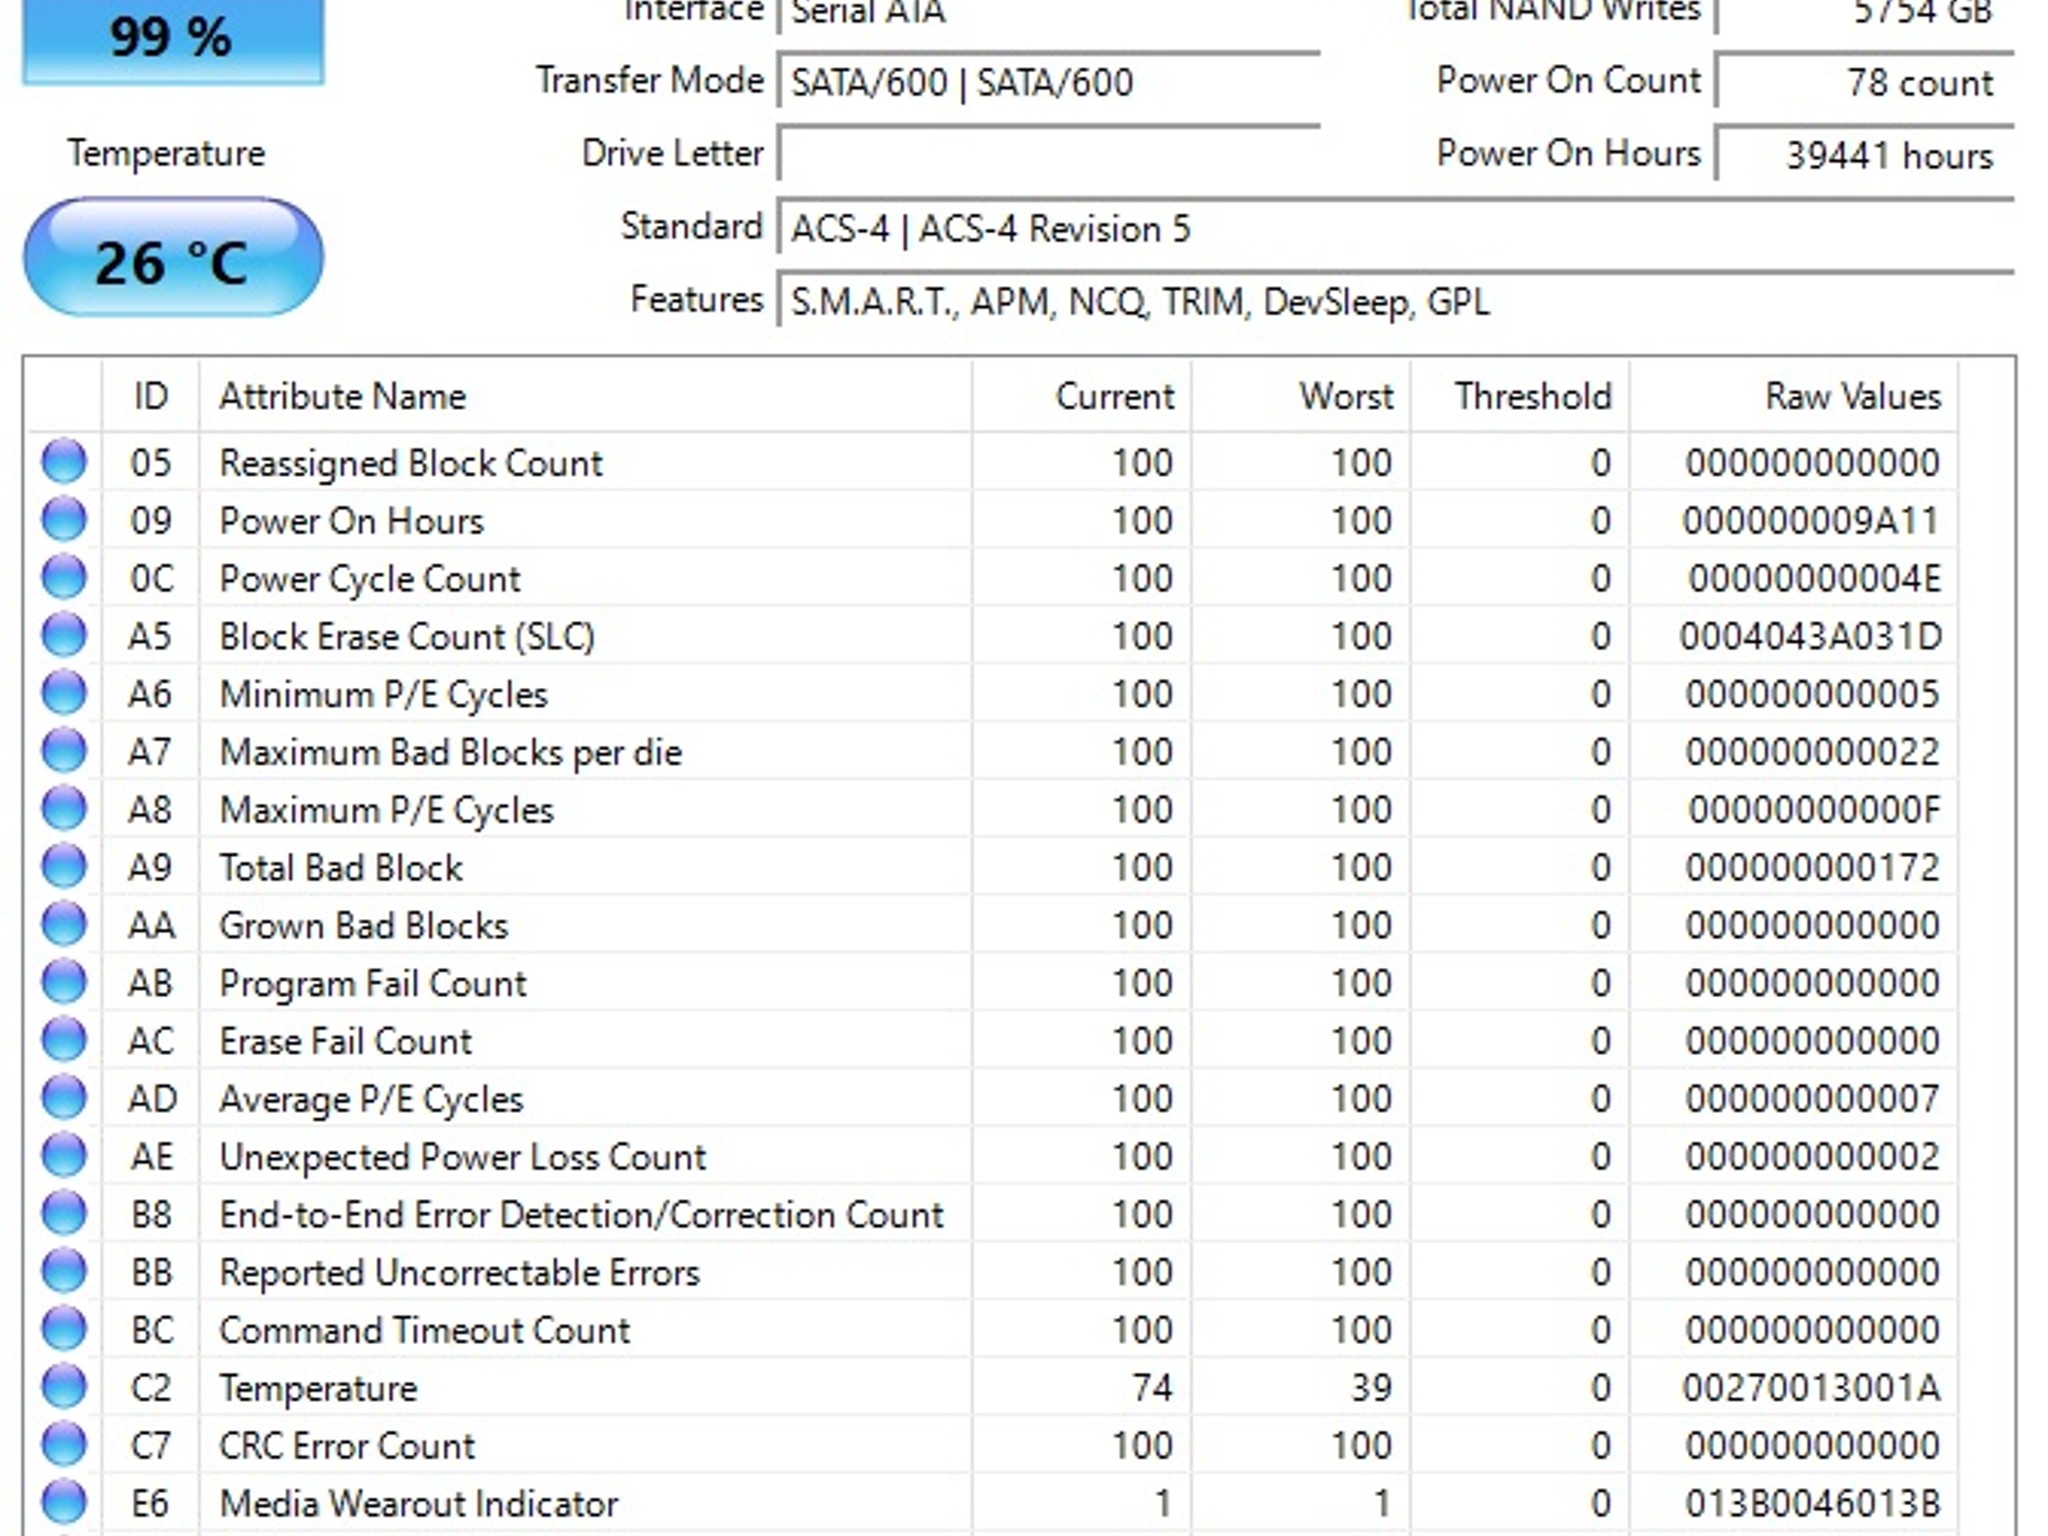Click the empty Drive Letter field
Viewport: 2048px width, 1536px height.
tap(1049, 155)
